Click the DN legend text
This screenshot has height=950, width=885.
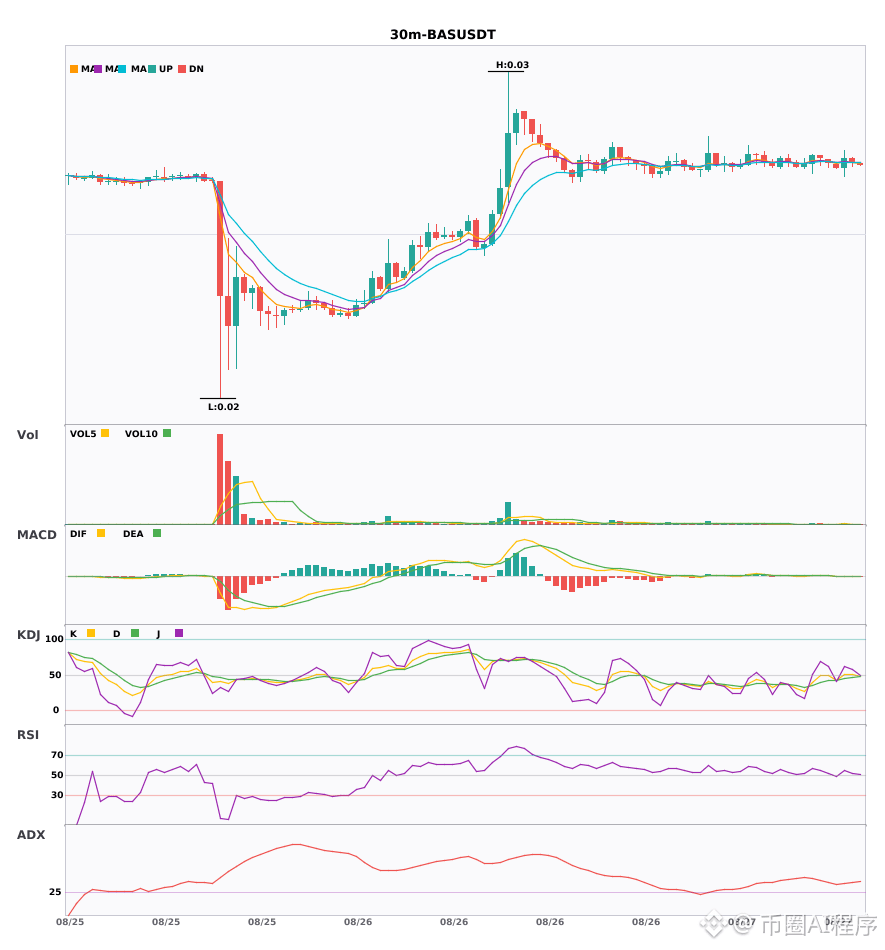[196, 69]
